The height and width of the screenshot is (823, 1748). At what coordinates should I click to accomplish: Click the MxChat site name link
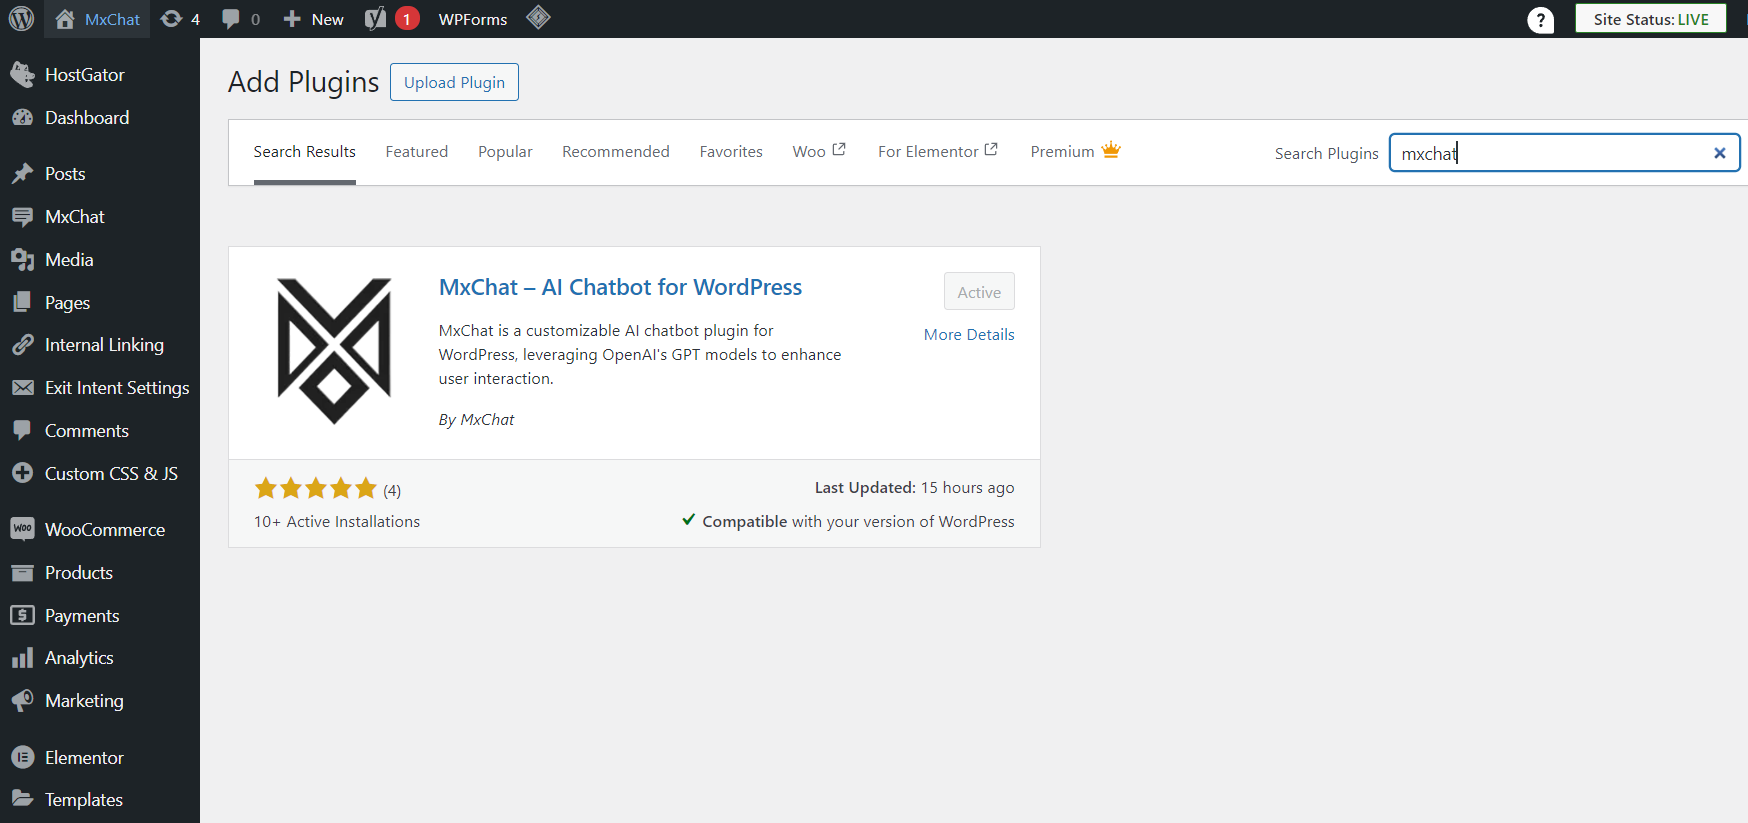pyautogui.click(x=112, y=19)
